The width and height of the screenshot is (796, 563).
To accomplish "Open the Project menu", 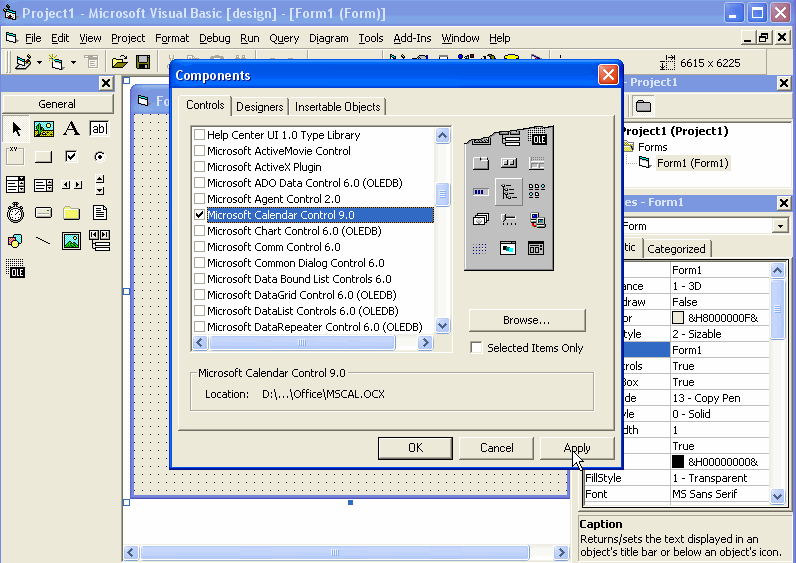I will pos(128,38).
